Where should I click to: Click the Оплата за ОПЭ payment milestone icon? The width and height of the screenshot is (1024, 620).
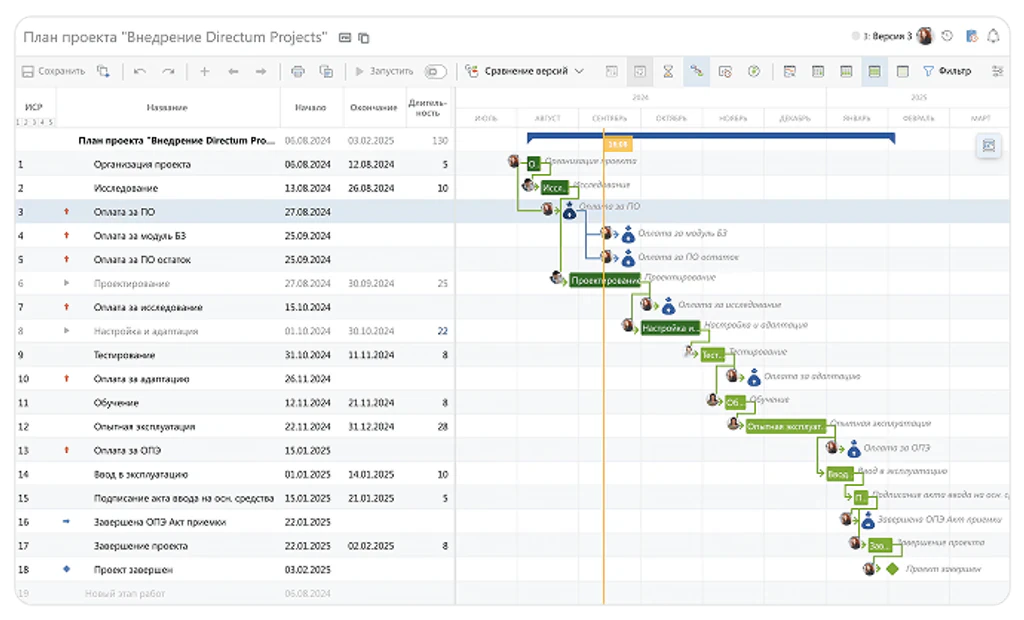[854, 449]
